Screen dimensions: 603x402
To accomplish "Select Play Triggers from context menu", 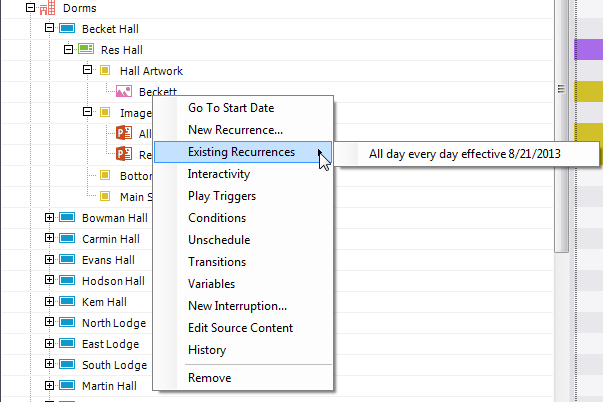I will click(x=243, y=196).
